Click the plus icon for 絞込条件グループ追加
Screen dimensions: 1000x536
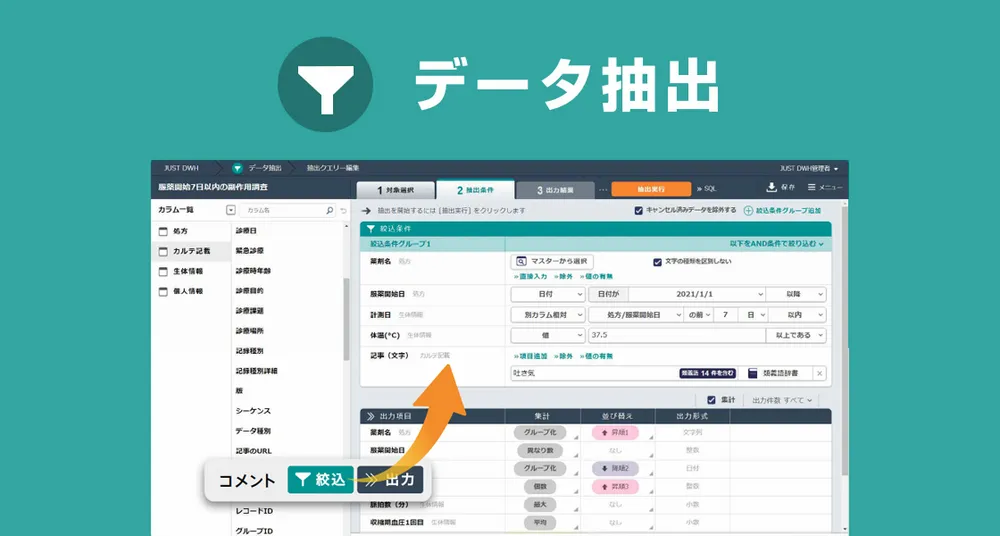[749, 211]
